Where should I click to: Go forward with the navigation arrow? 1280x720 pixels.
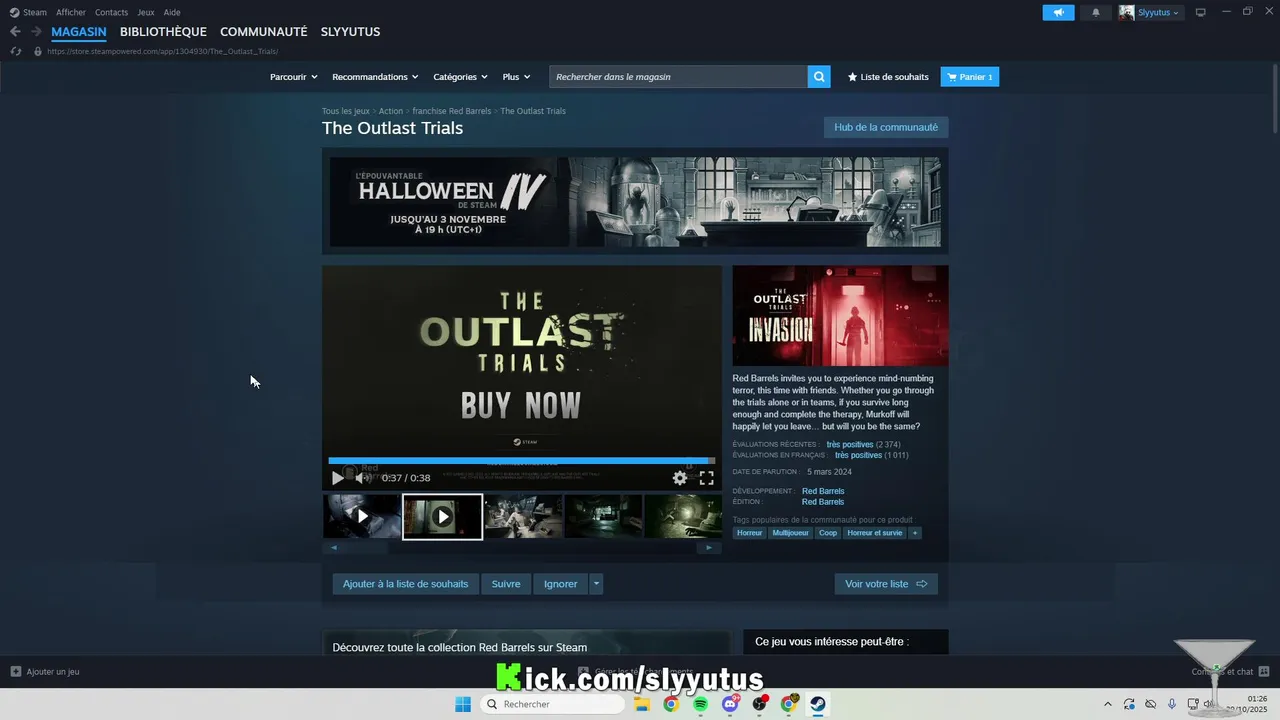[36, 32]
